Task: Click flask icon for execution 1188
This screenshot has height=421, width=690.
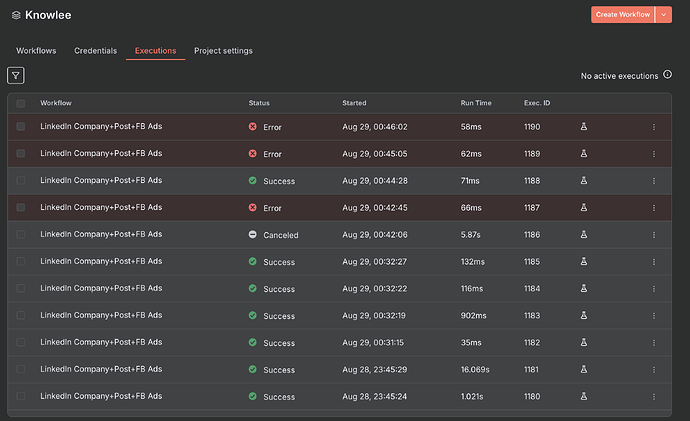Action: [x=584, y=180]
